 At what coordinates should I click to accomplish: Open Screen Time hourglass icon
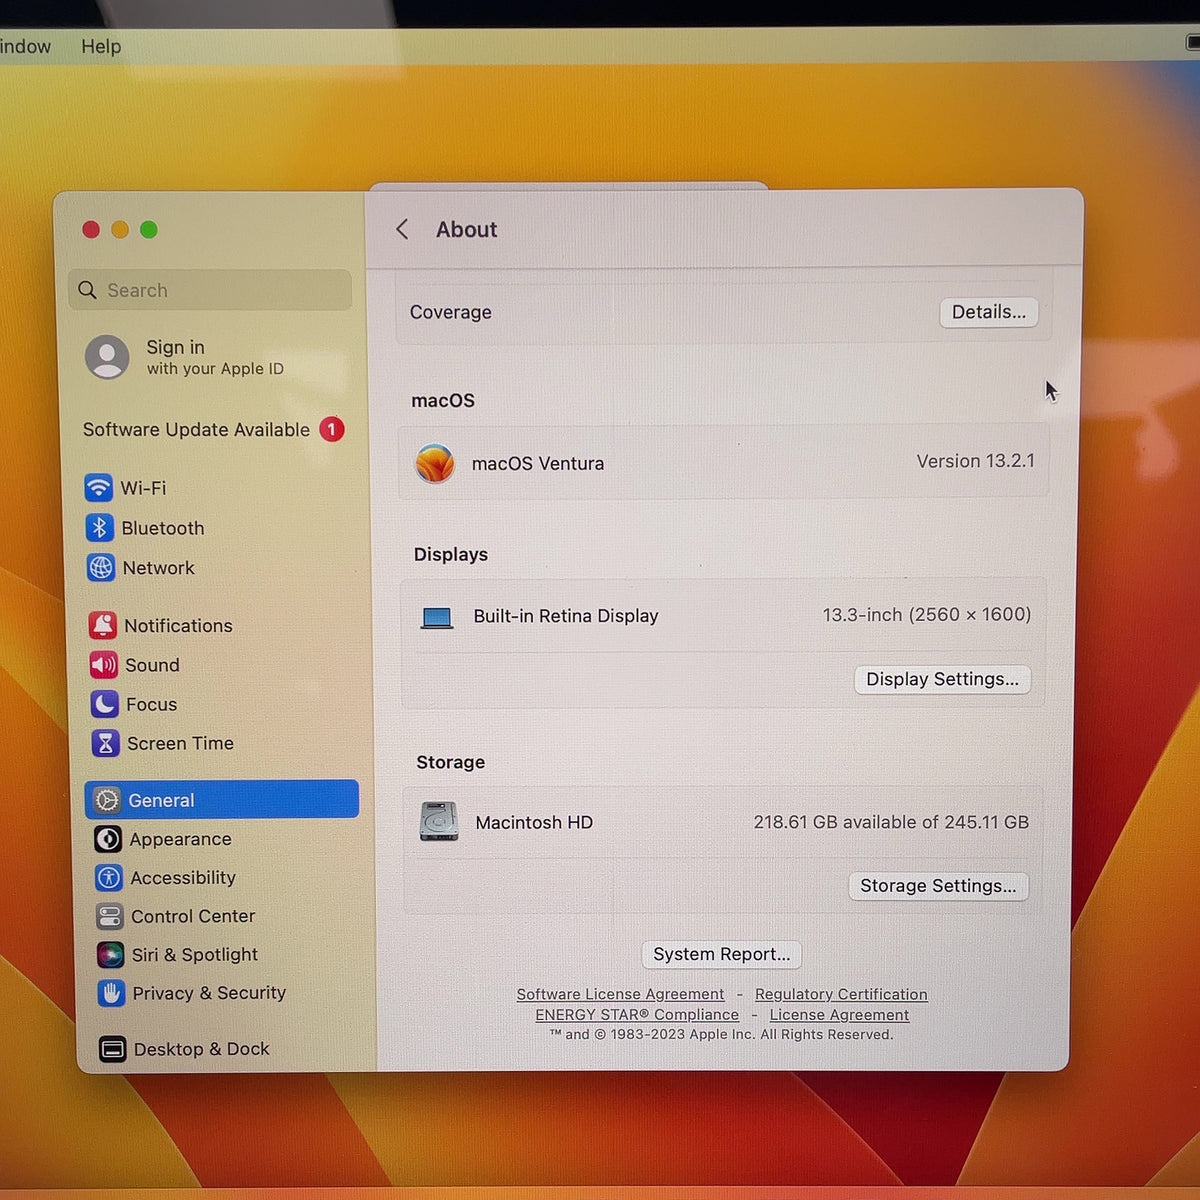coord(105,743)
